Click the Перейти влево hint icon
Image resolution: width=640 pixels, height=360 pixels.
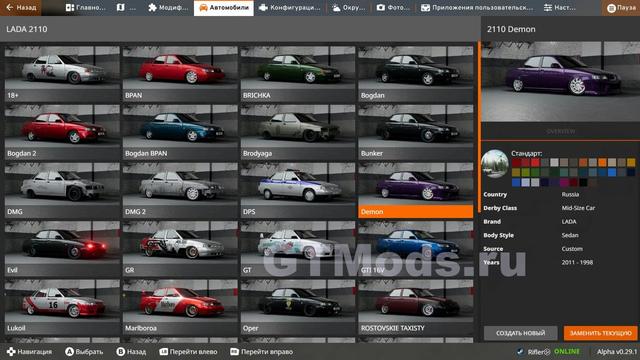tap(163, 351)
